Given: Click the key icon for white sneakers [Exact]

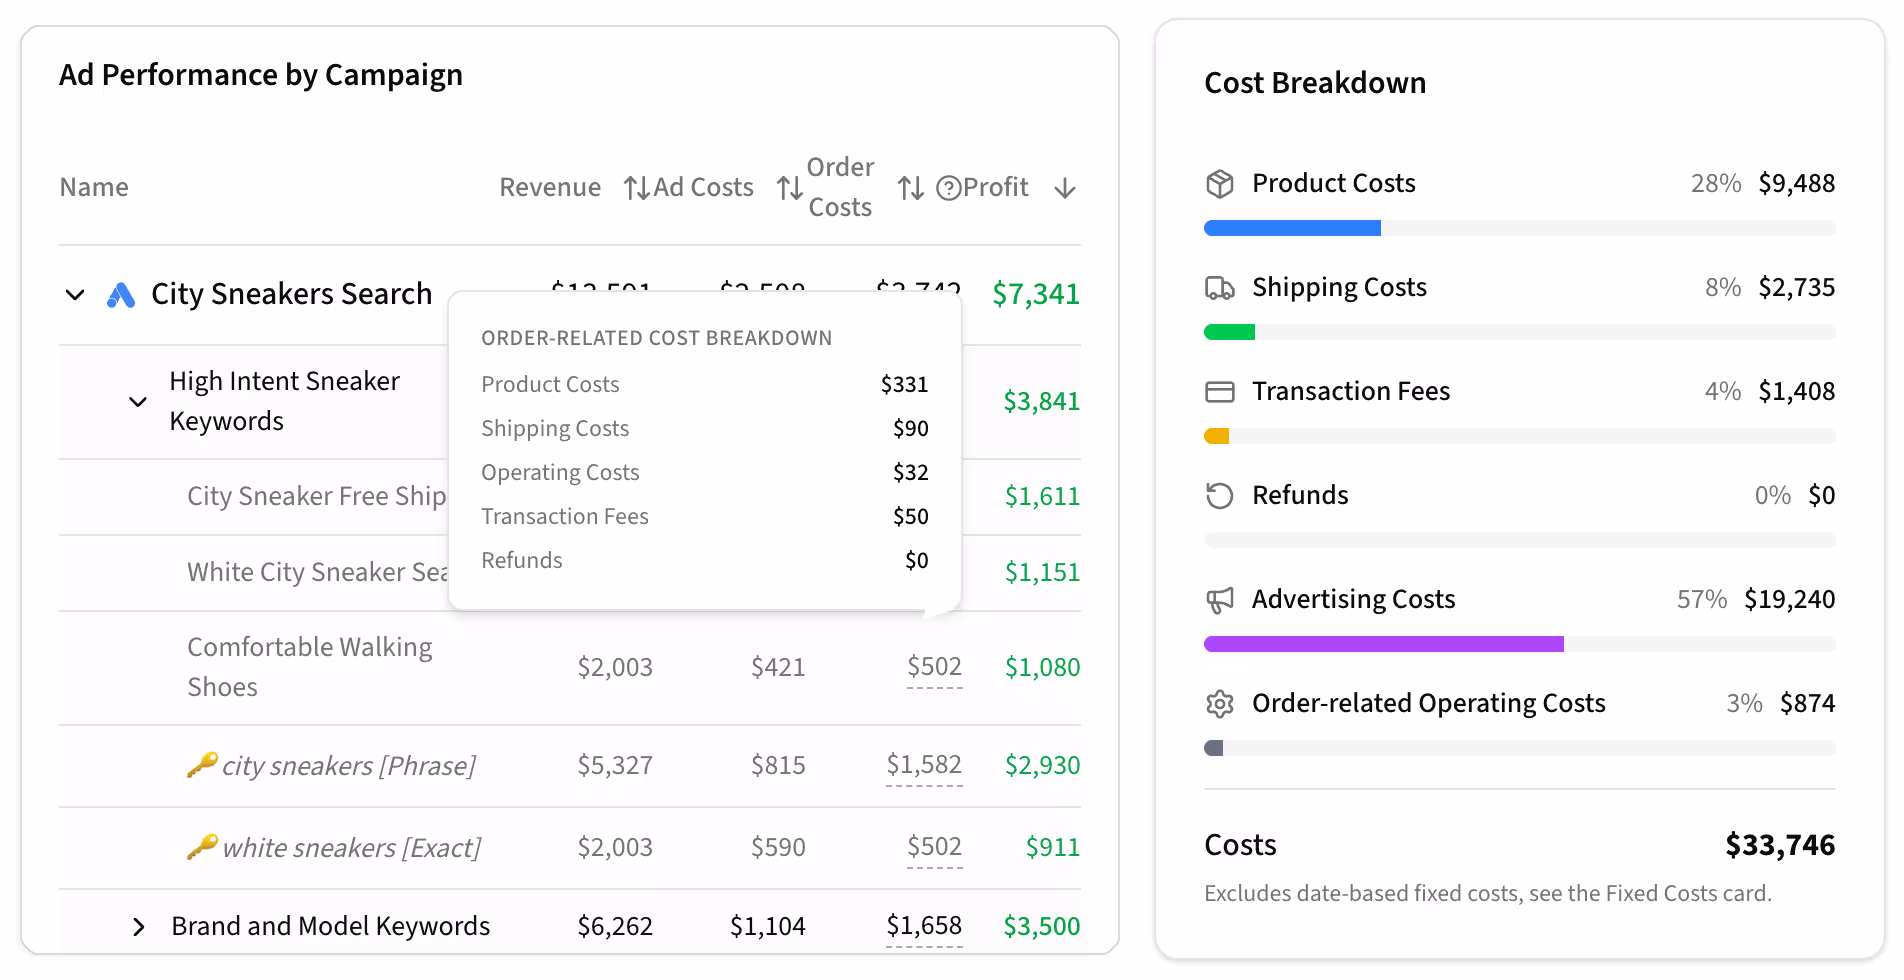Looking at the screenshot, I should pyautogui.click(x=202, y=847).
